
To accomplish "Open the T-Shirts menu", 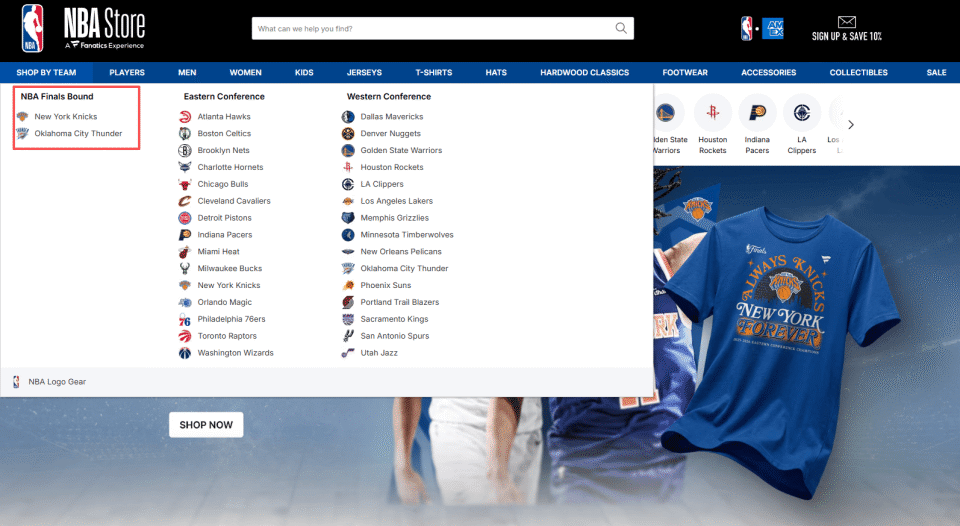I will pyautogui.click(x=434, y=72).
